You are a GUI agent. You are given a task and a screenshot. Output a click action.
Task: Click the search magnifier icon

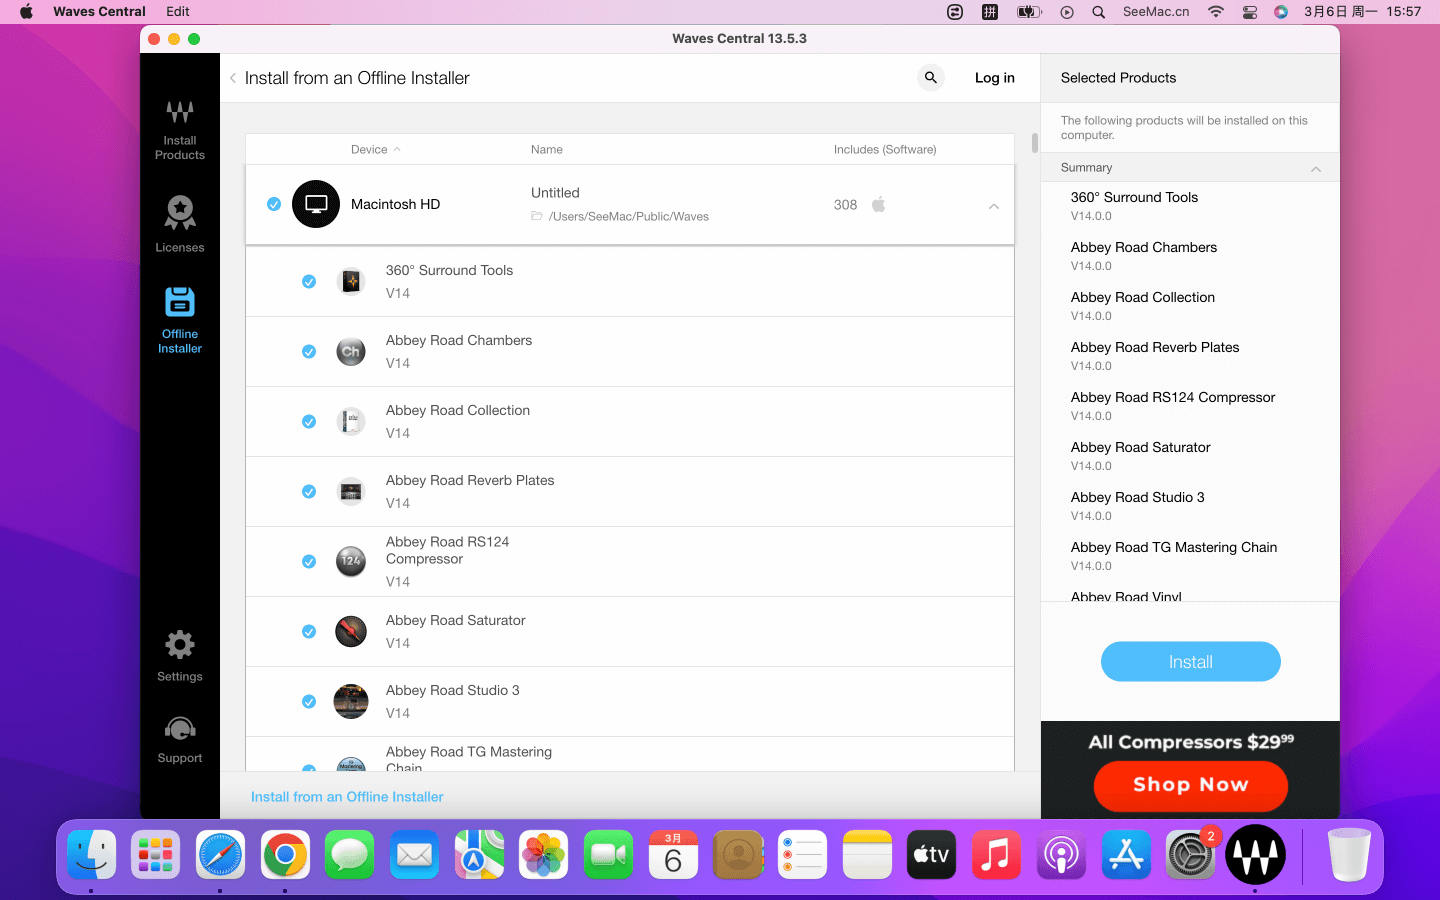931,78
